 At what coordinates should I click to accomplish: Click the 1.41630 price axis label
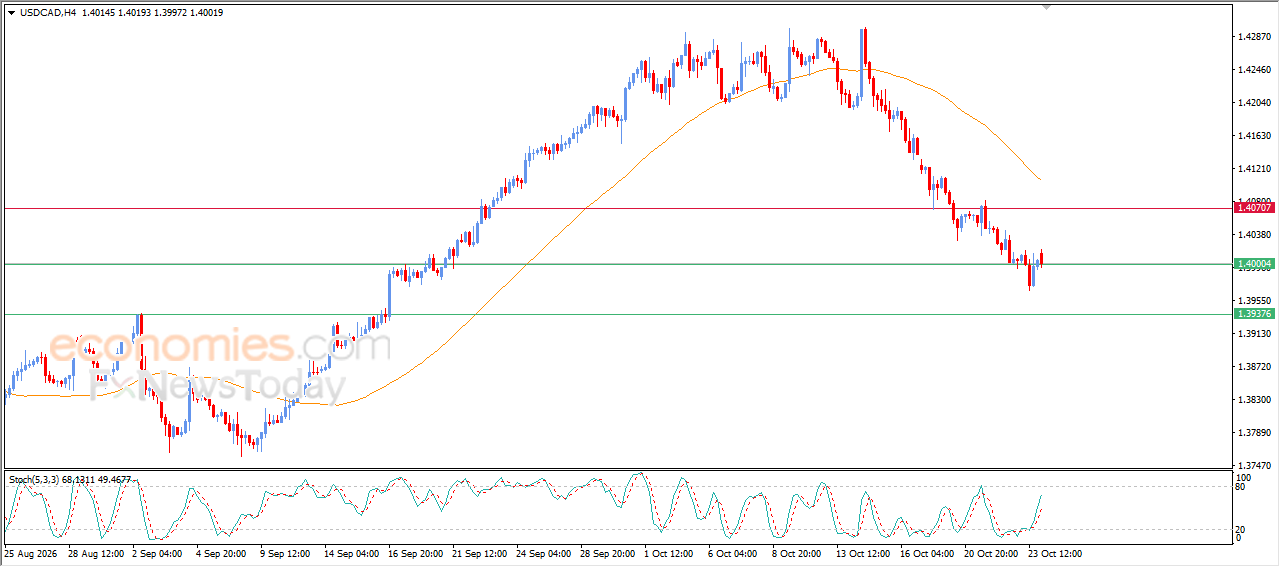tap(1254, 136)
